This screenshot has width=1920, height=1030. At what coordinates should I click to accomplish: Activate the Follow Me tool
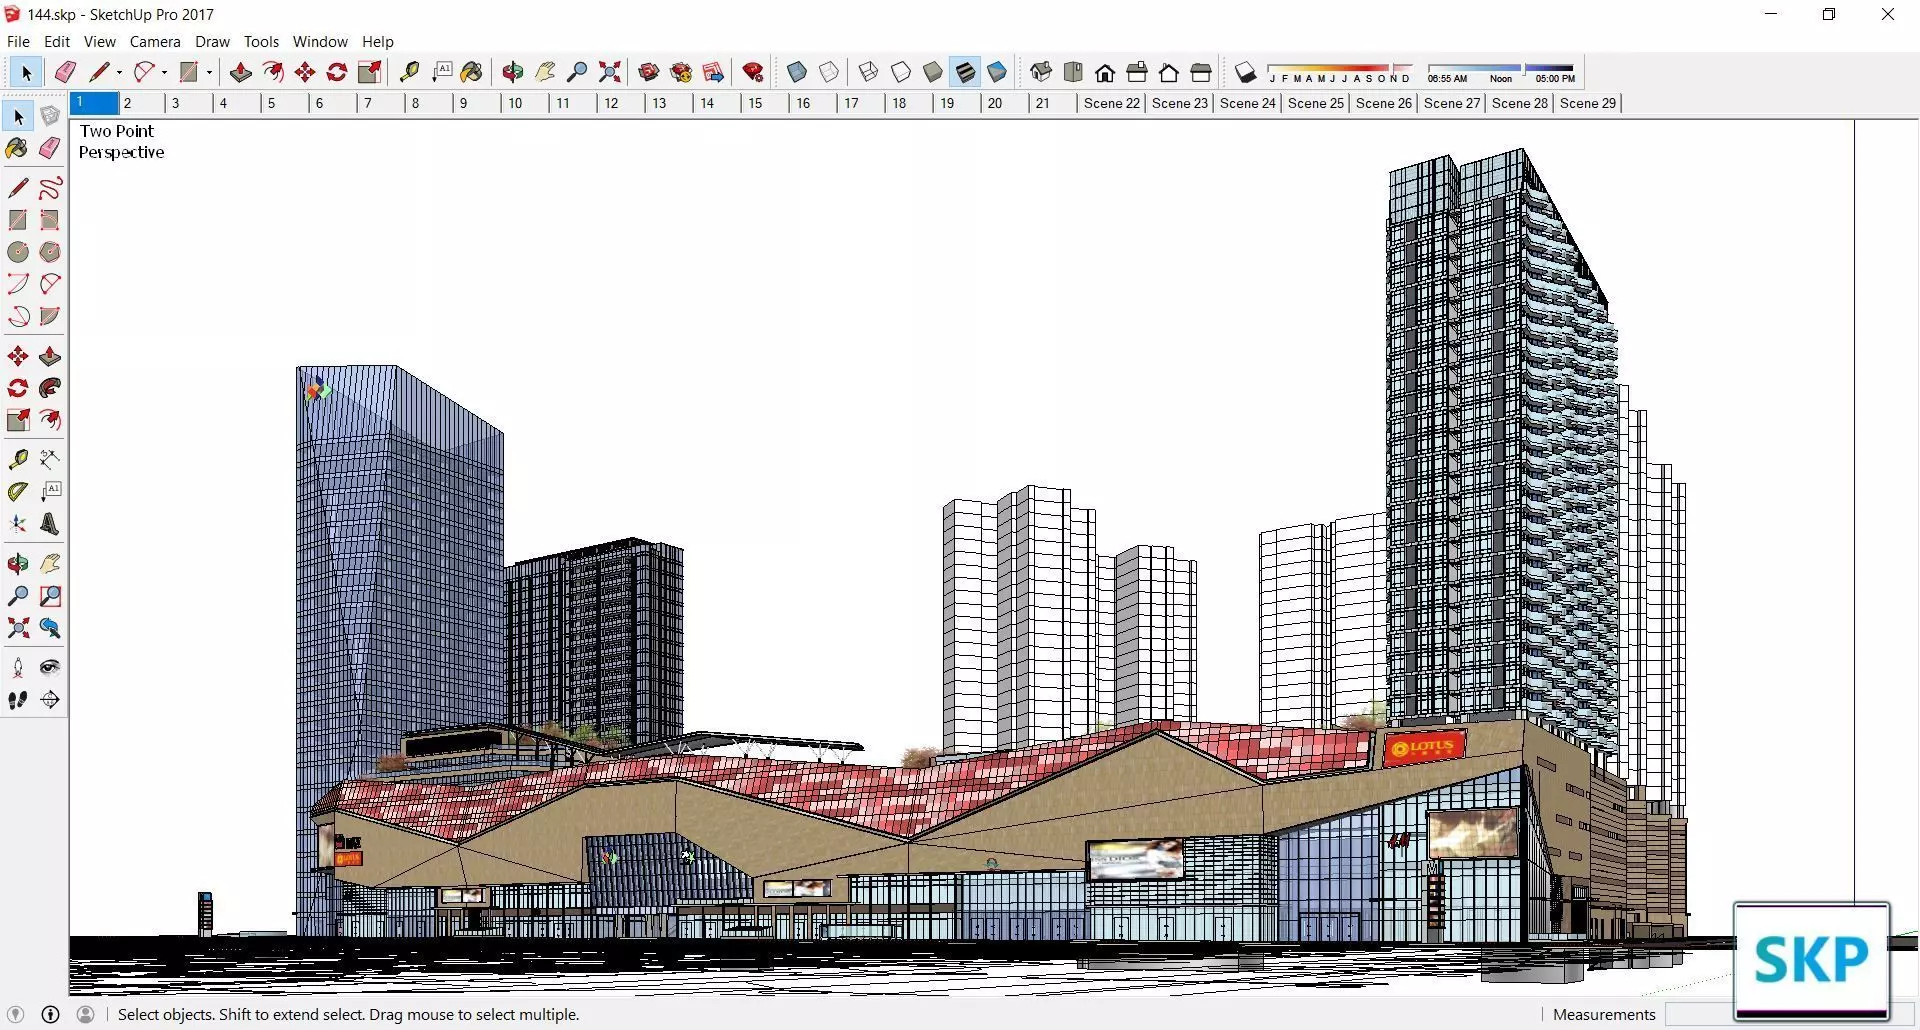click(x=50, y=388)
